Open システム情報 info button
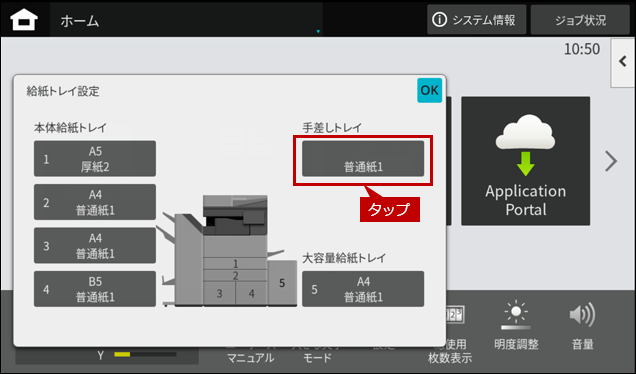 coord(476,20)
